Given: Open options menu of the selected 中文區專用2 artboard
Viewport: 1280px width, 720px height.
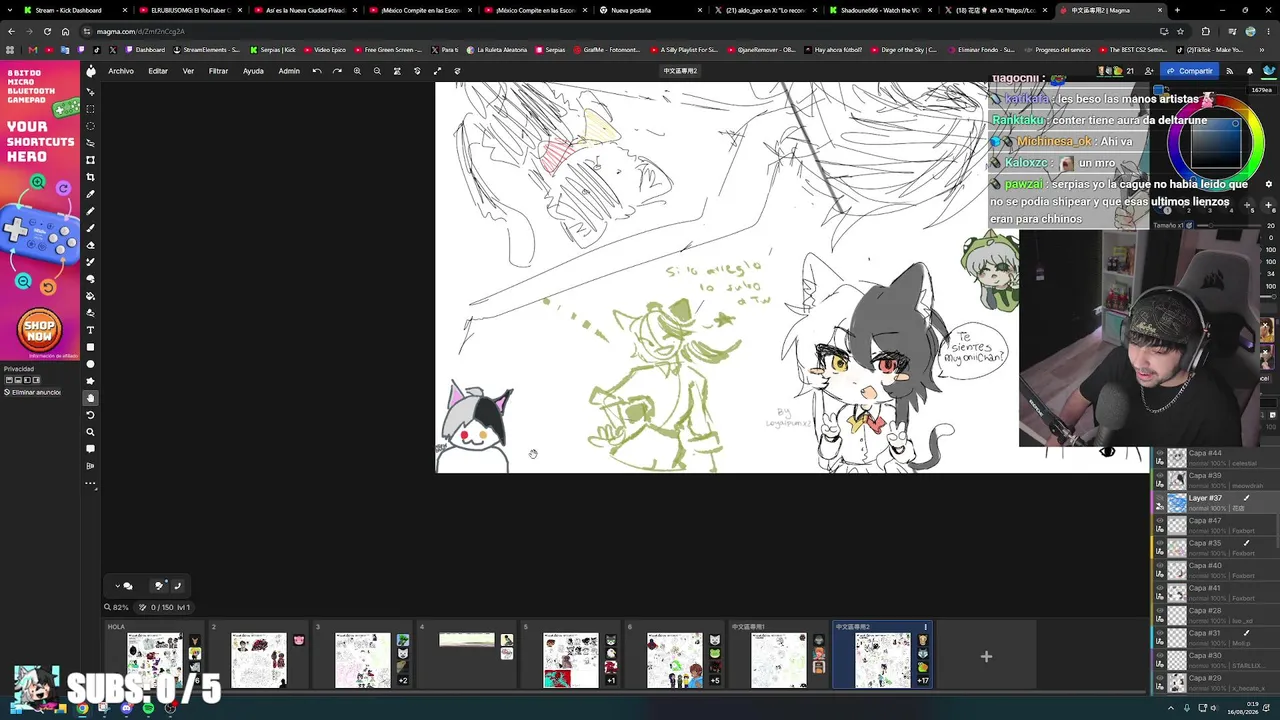Looking at the screenshot, I should [x=925, y=627].
